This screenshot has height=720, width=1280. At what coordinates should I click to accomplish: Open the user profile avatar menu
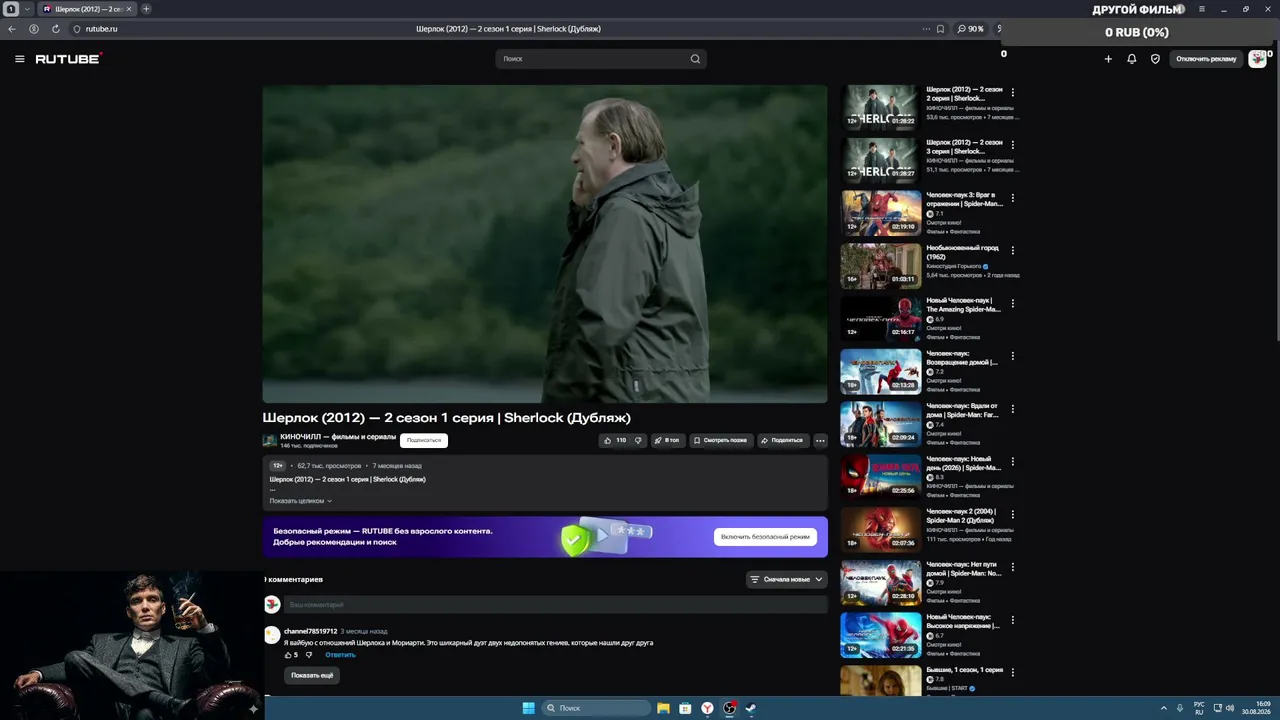tap(1258, 59)
